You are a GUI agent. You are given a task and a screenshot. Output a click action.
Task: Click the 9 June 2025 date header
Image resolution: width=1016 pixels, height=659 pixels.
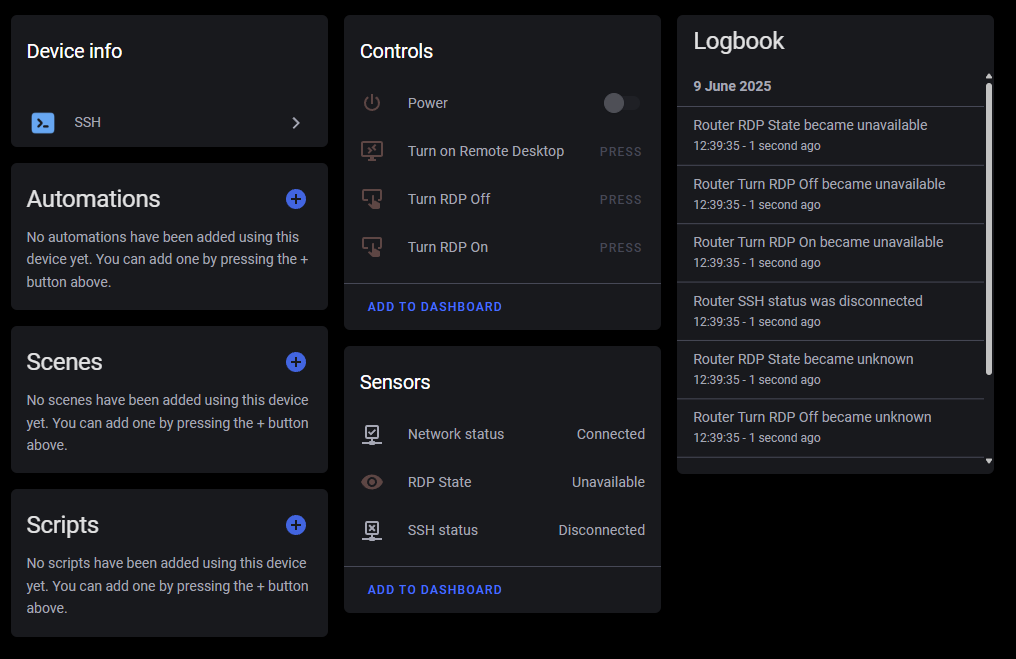click(x=732, y=86)
